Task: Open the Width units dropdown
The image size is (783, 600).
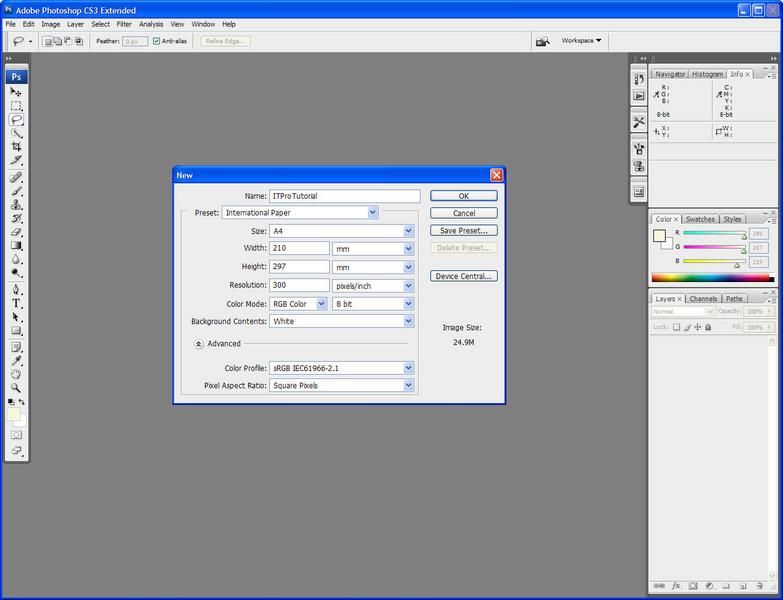Action: coord(373,249)
